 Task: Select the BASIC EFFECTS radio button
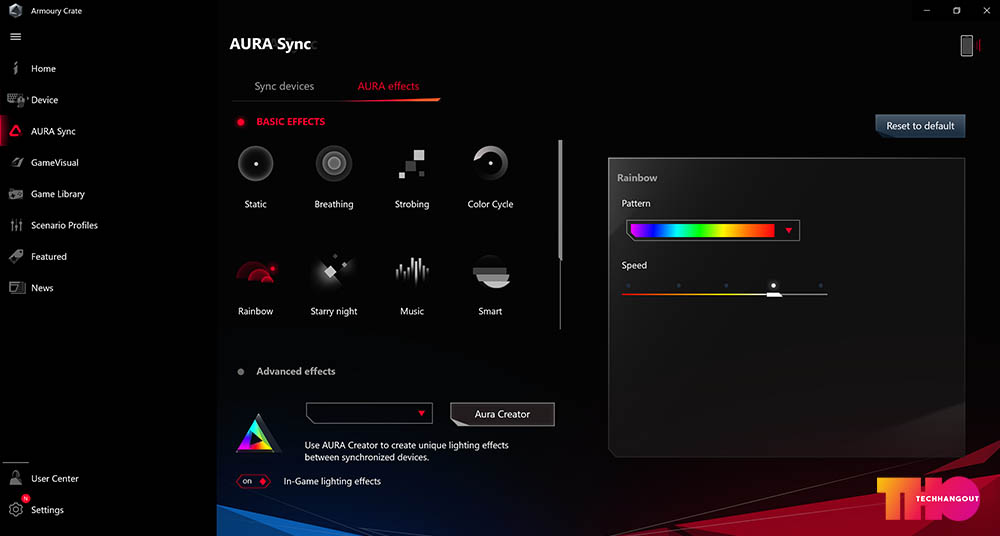click(x=241, y=122)
